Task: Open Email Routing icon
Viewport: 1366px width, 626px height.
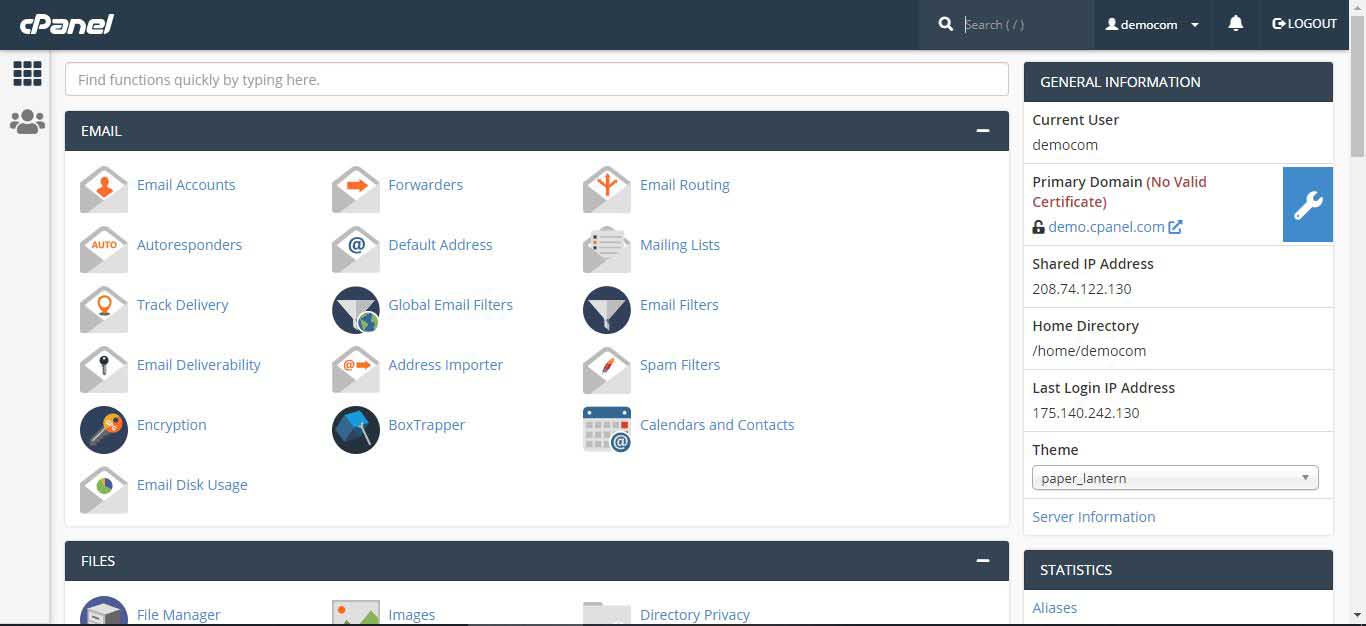Action: pyautogui.click(x=607, y=189)
